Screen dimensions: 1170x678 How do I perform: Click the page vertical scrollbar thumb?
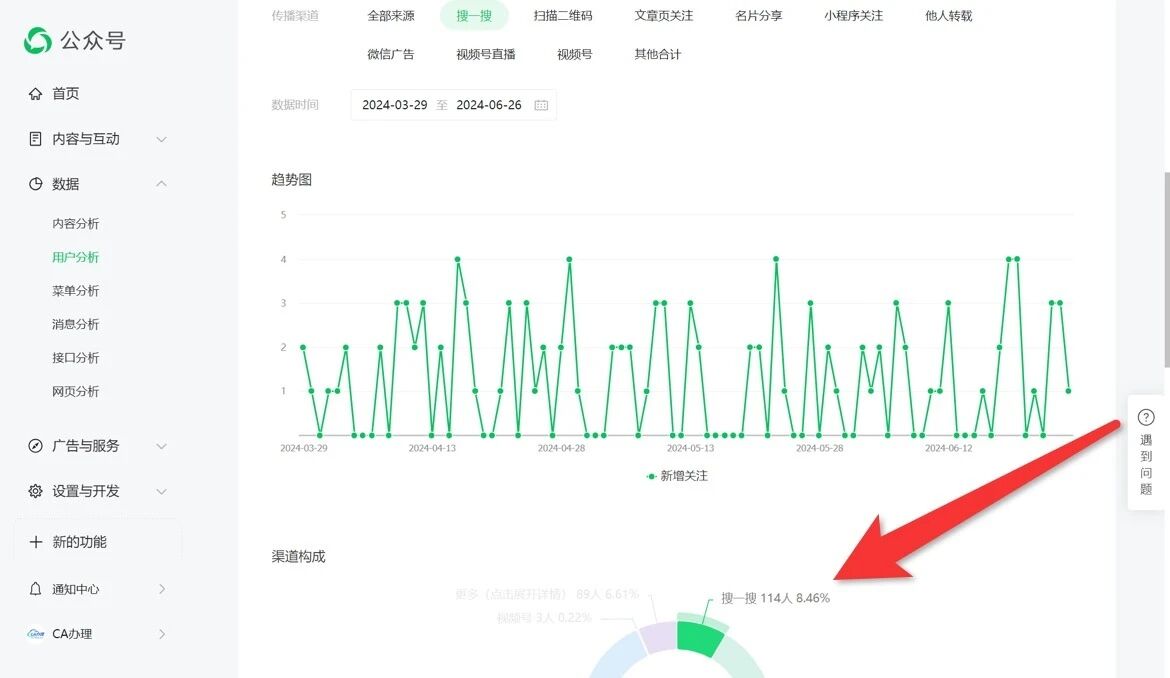click(x=1166, y=269)
